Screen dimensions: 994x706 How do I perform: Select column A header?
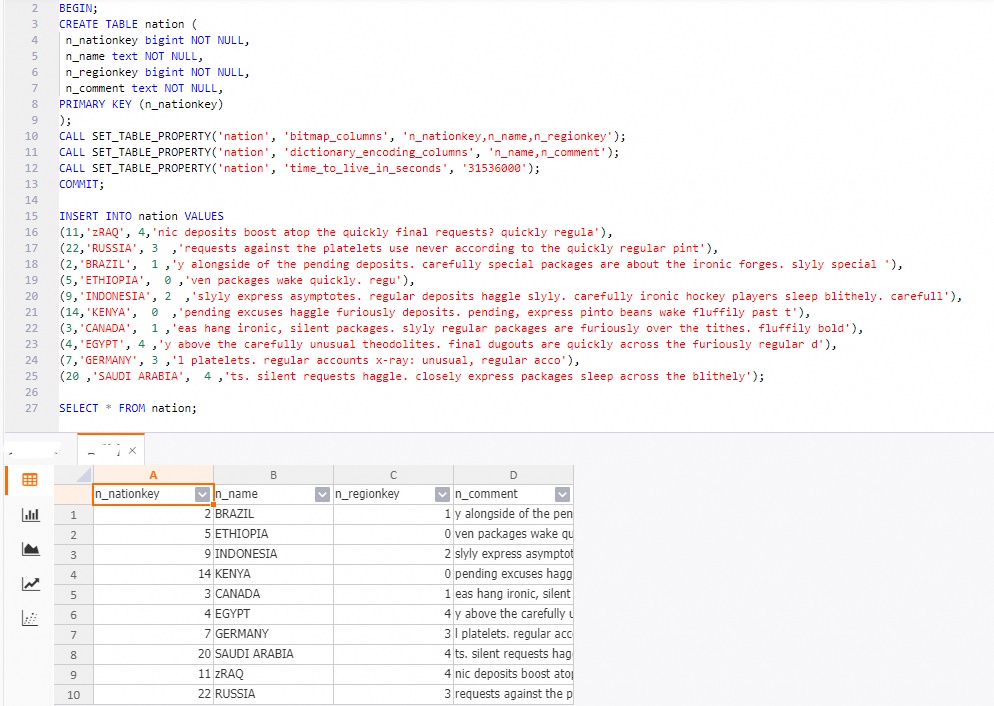pos(153,475)
